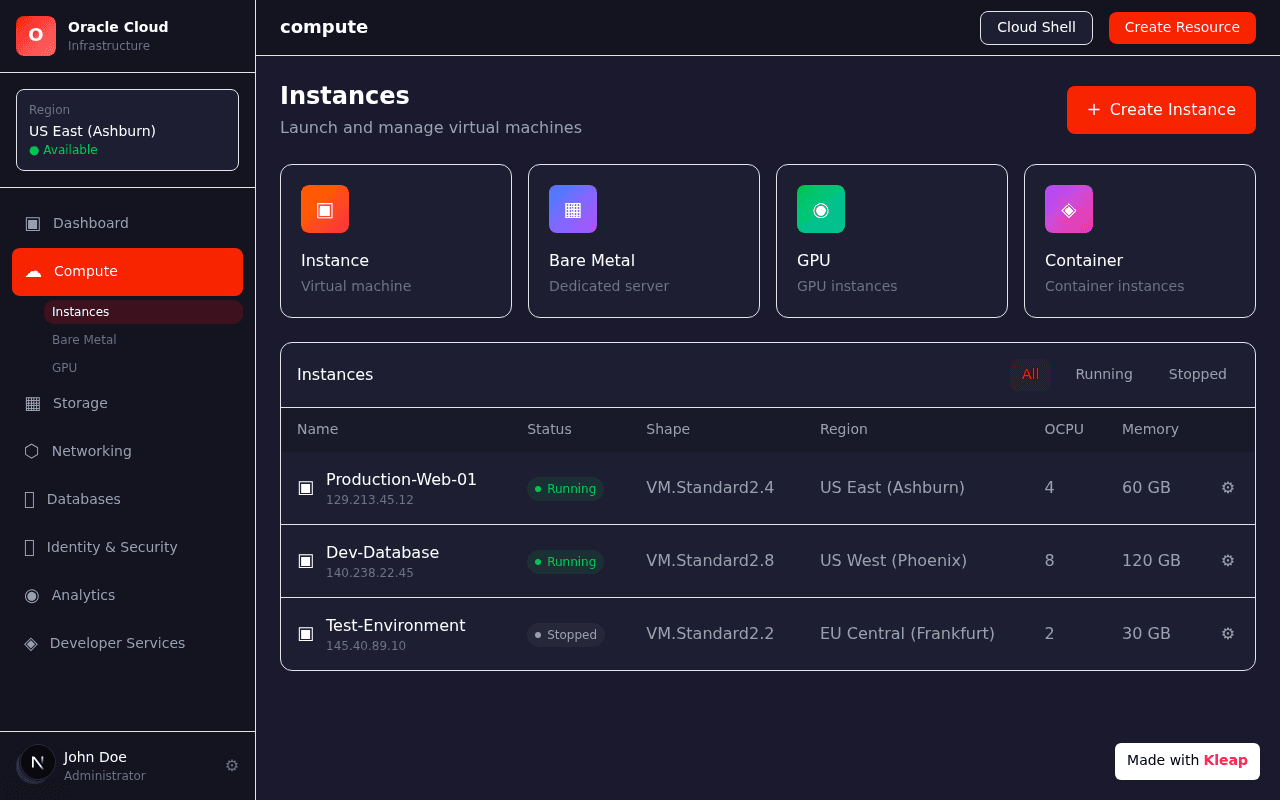Collapse the Compute sidebar section

127,272
